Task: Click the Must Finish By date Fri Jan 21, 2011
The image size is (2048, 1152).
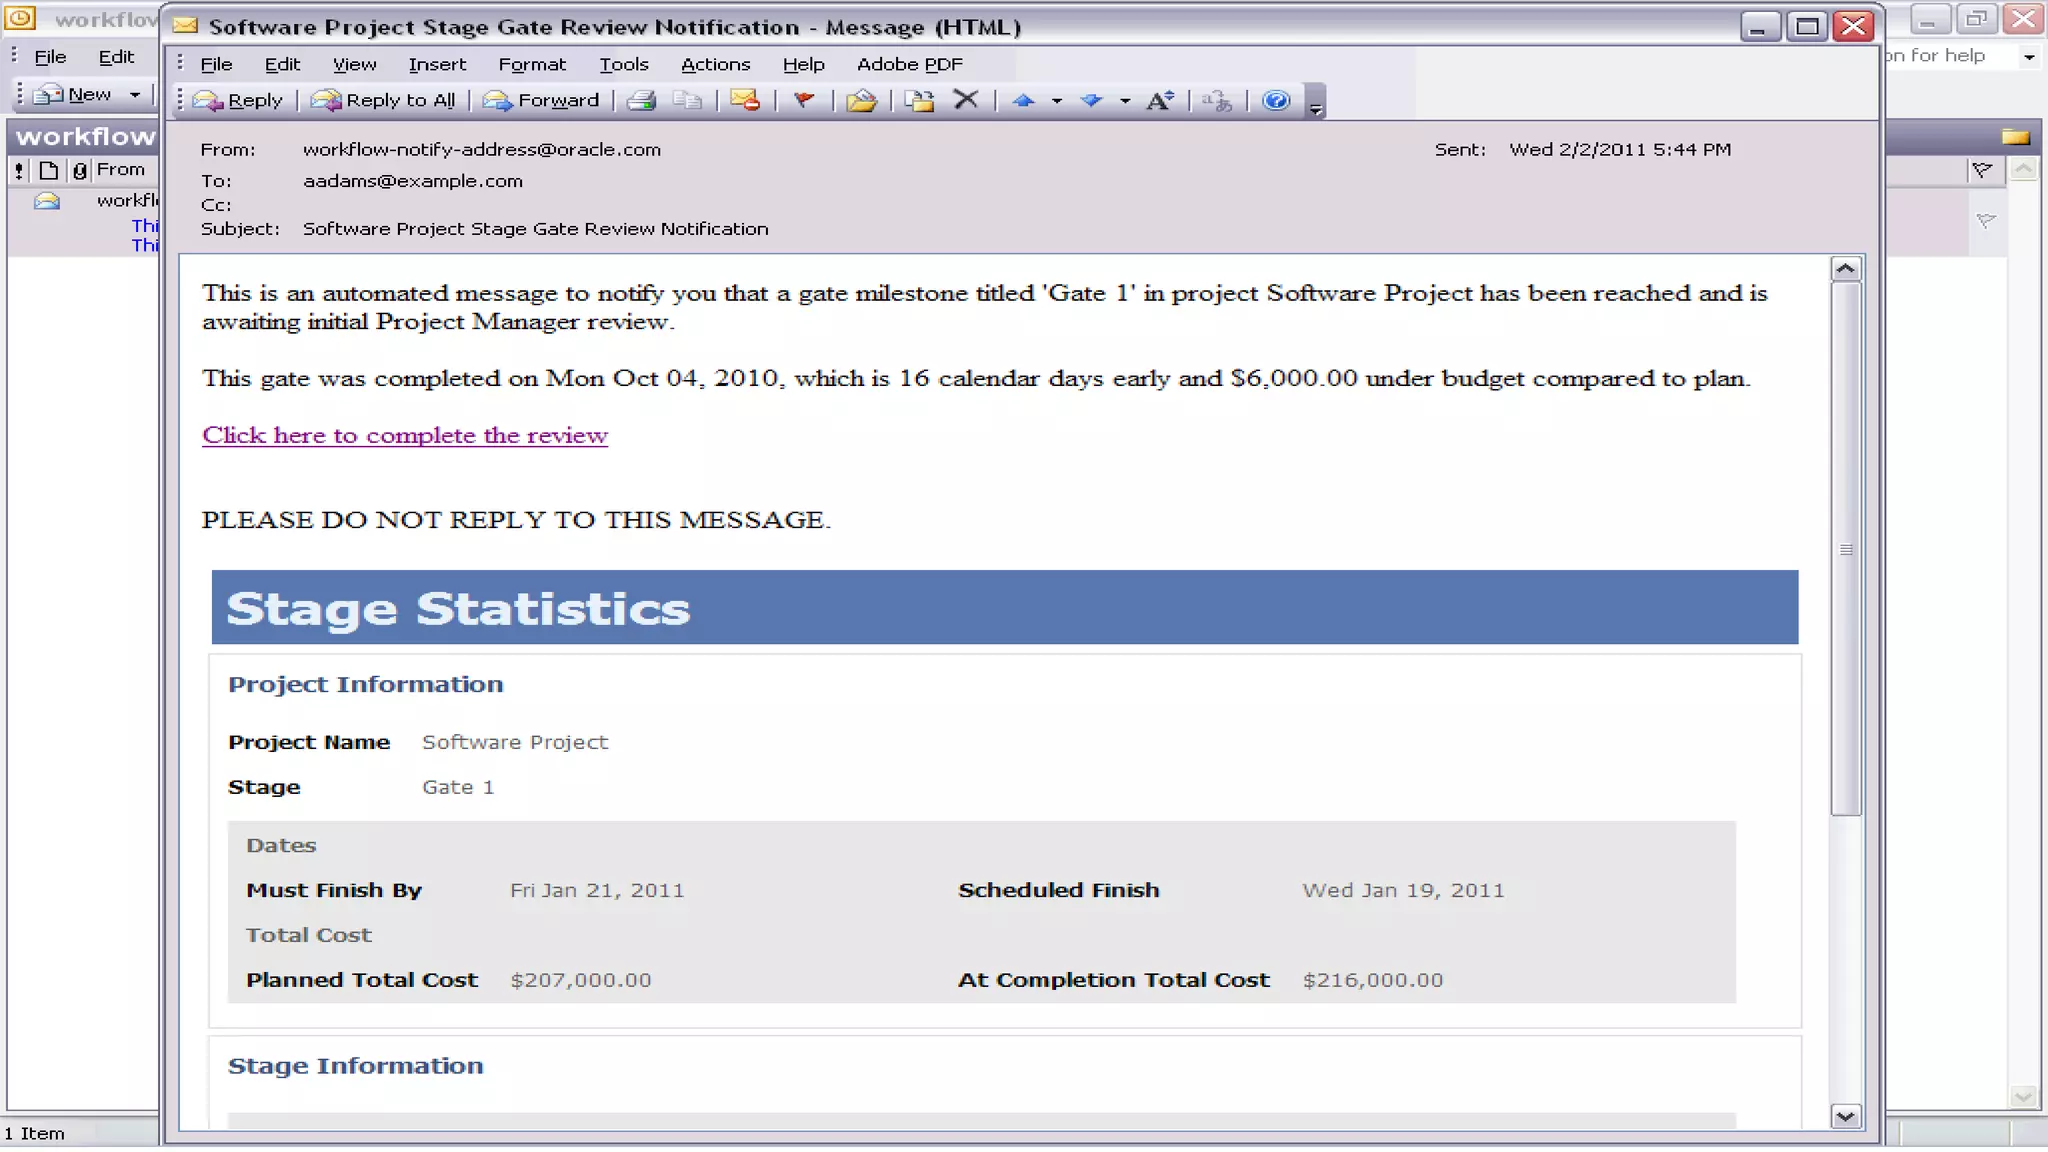Action: [x=597, y=890]
